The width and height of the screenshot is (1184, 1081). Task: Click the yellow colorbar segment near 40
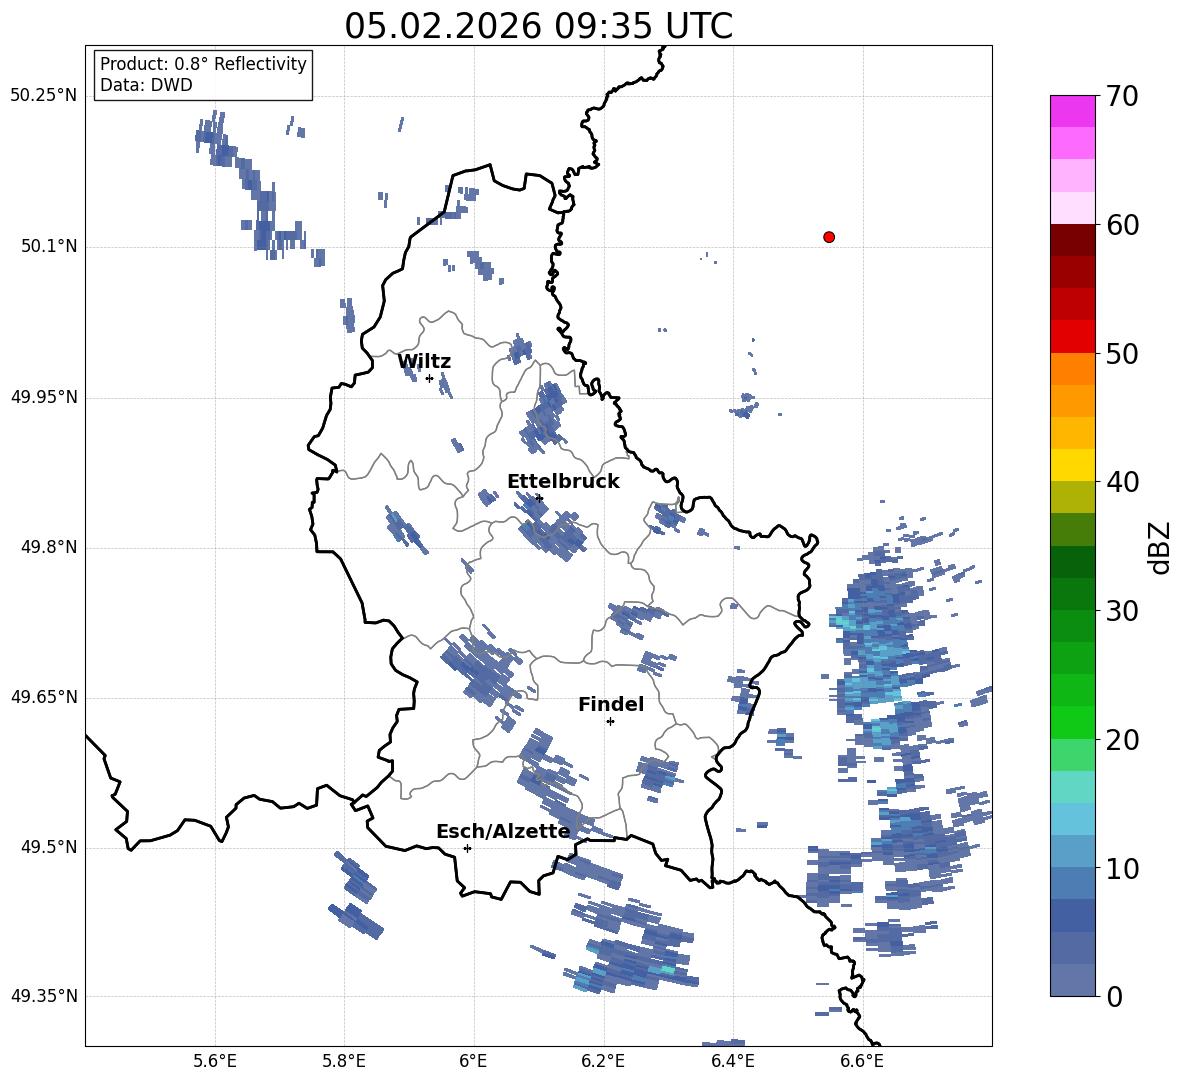click(1072, 466)
